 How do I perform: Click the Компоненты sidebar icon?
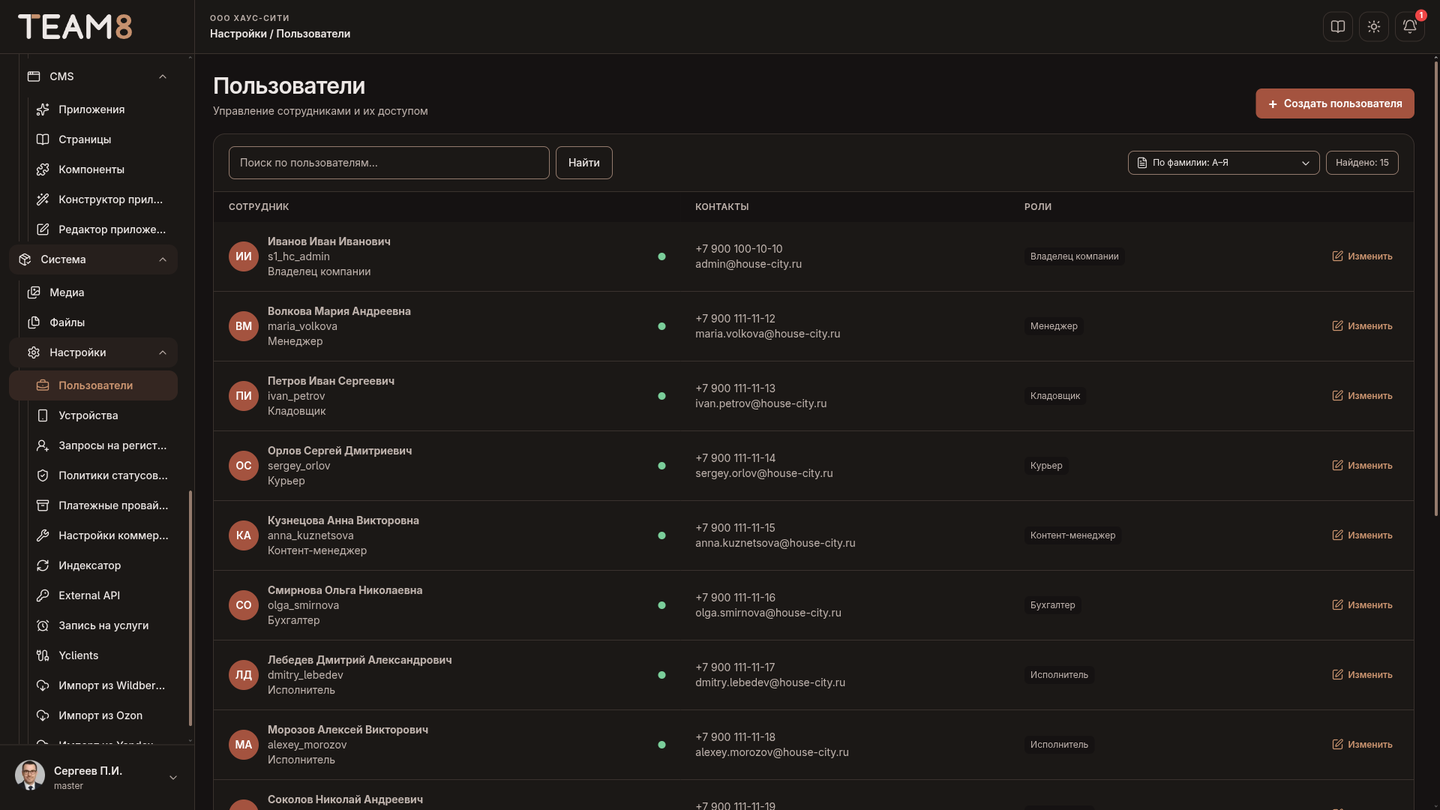(x=43, y=169)
